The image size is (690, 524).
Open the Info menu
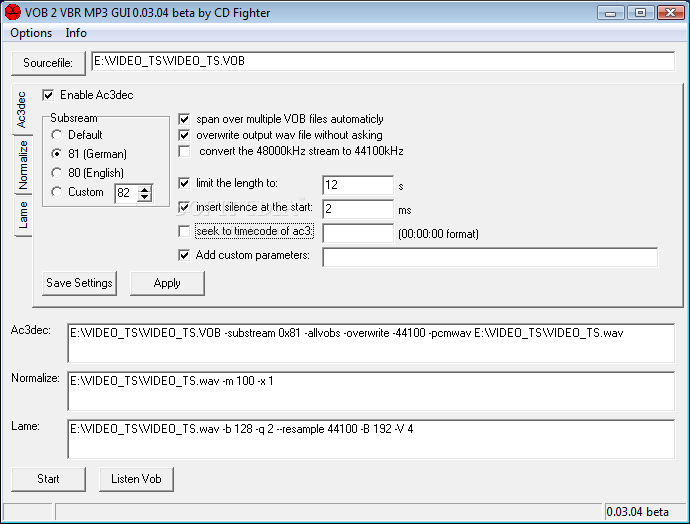(76, 33)
